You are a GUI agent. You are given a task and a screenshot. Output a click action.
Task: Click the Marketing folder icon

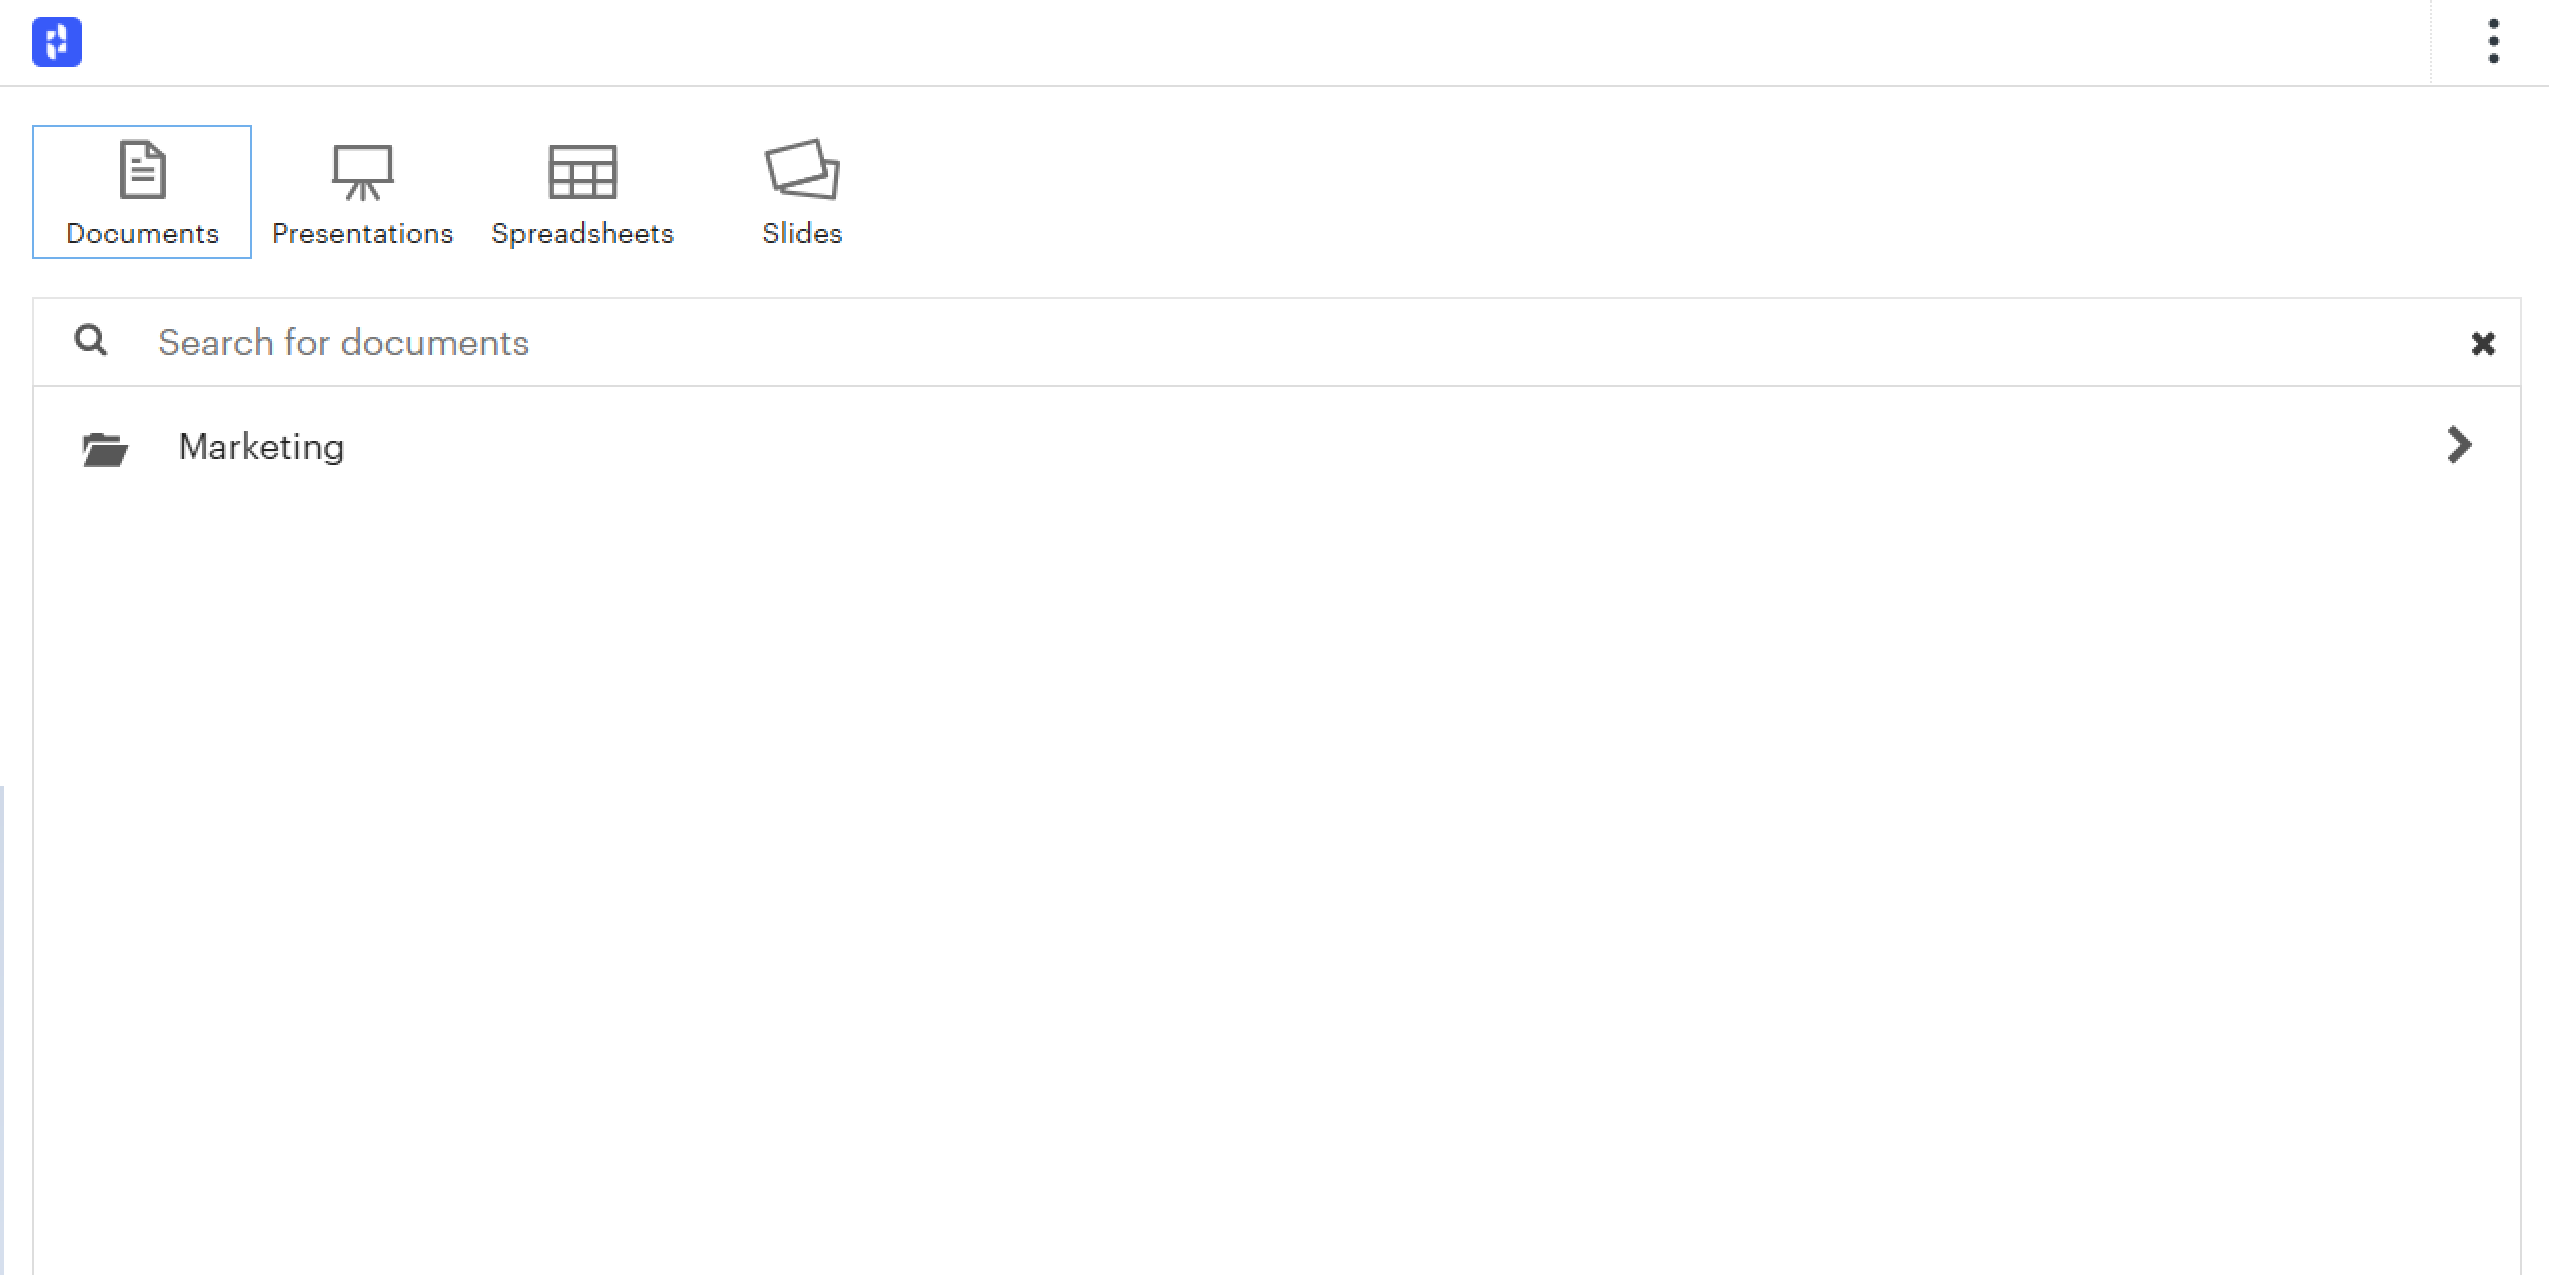[x=105, y=449]
